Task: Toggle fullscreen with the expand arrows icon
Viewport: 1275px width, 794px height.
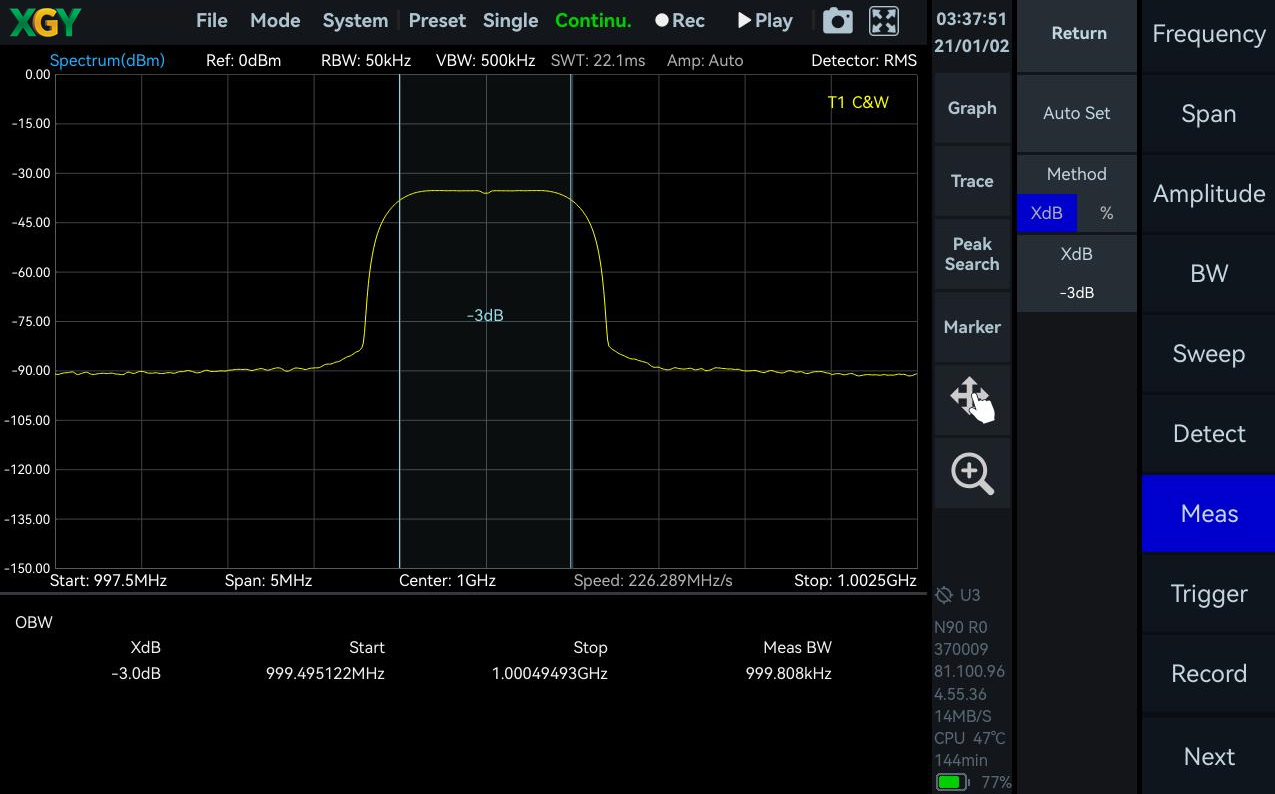Action: [x=884, y=21]
